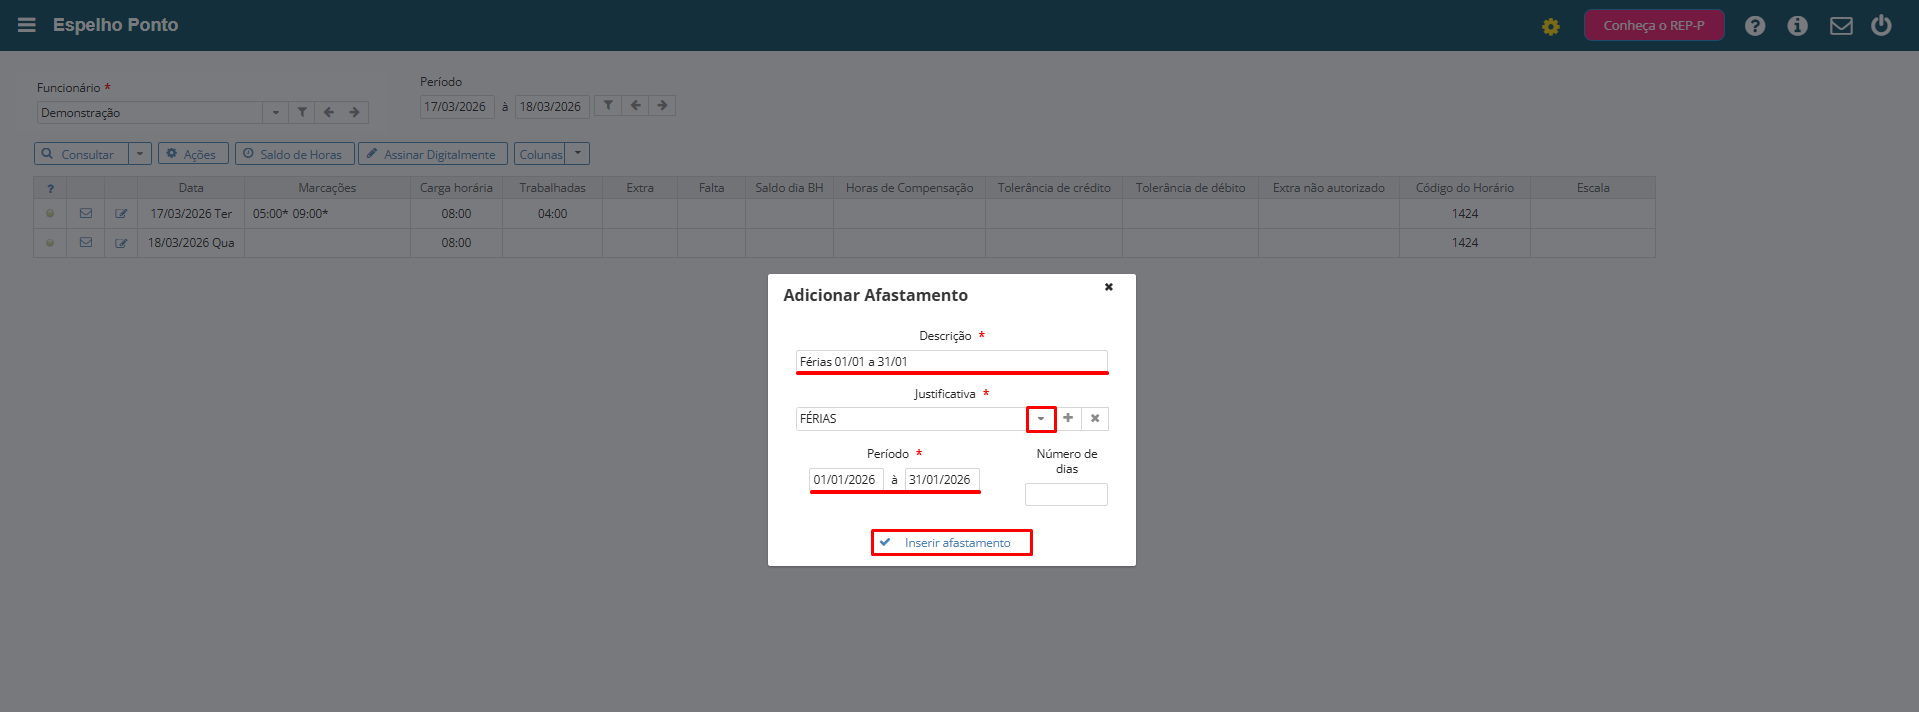The image size is (1919, 712).
Task: Go to previous period arrow
Action: [635, 105]
